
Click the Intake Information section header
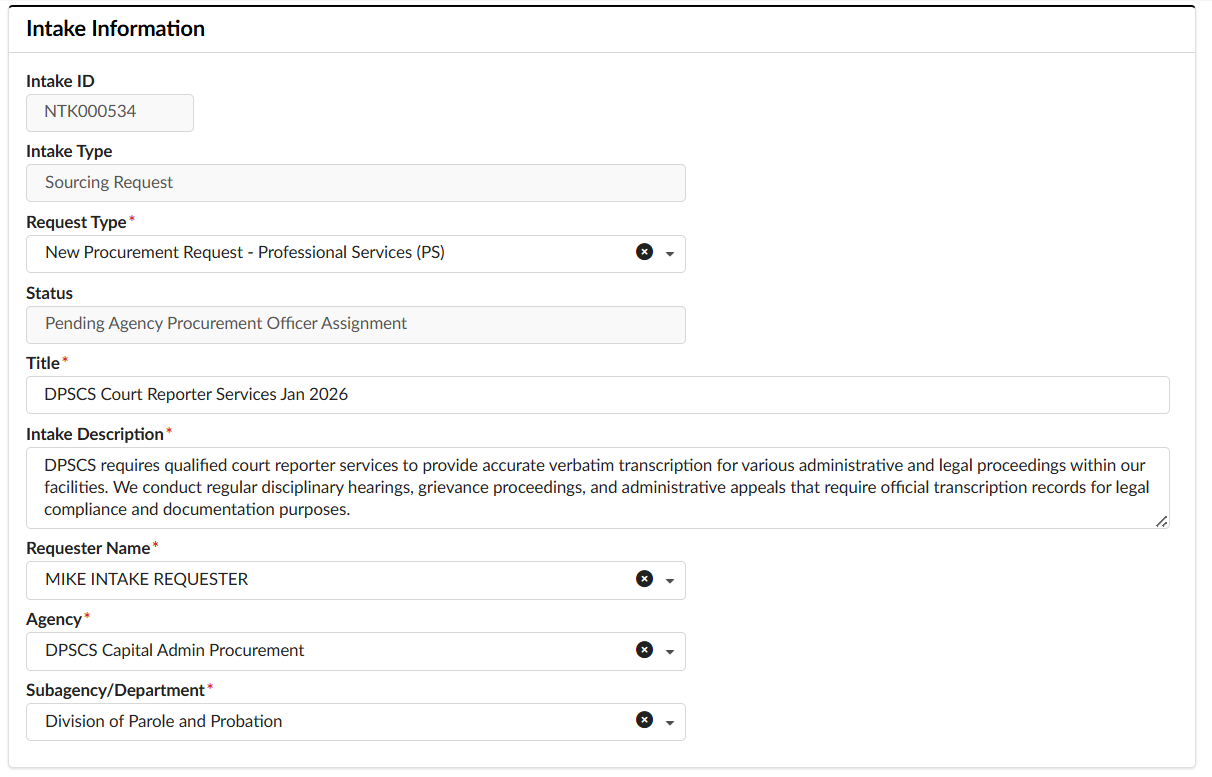[115, 29]
